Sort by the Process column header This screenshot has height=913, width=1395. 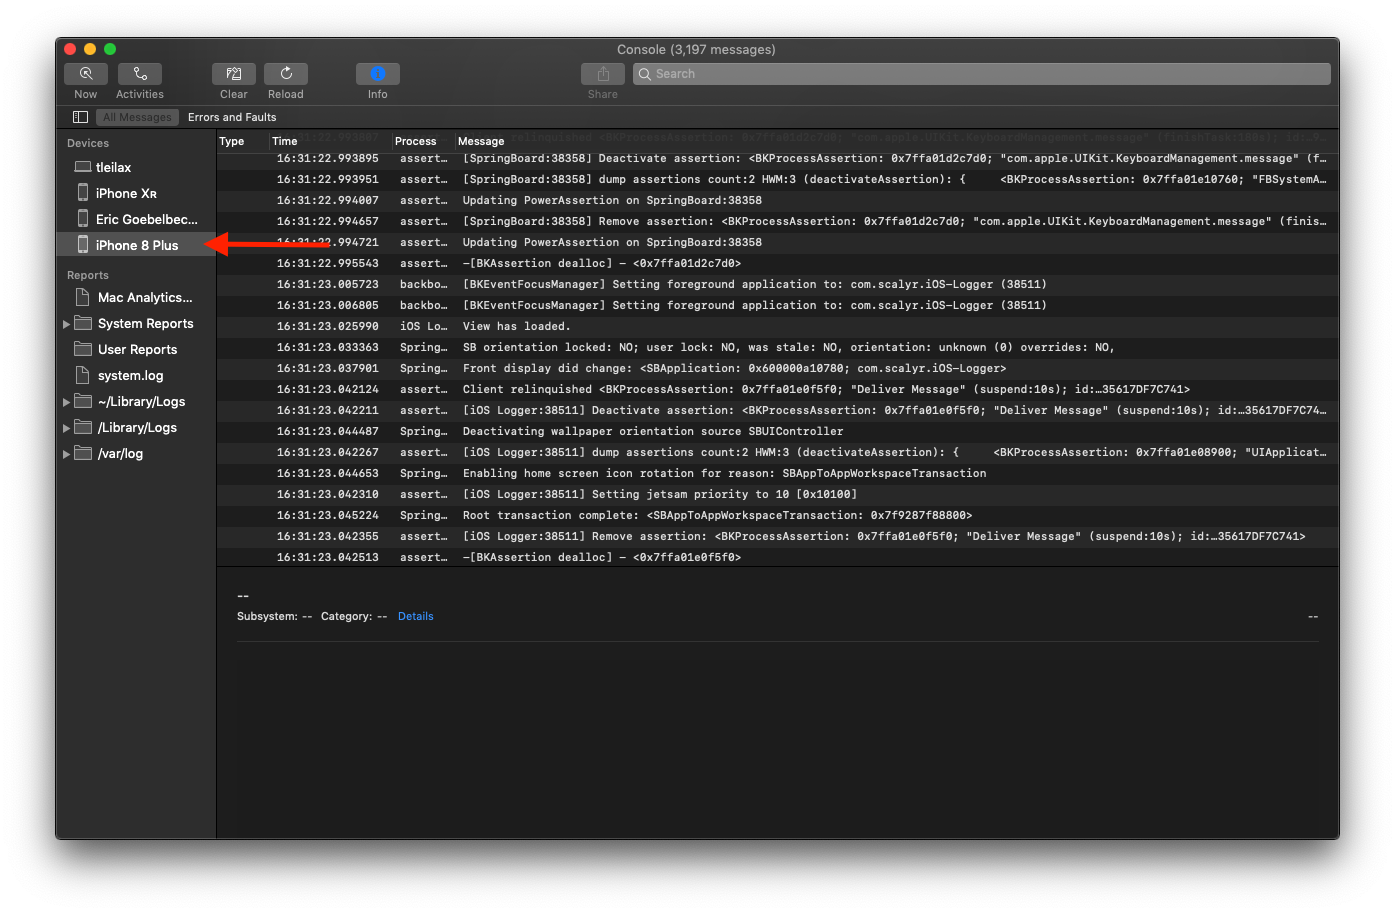(416, 141)
